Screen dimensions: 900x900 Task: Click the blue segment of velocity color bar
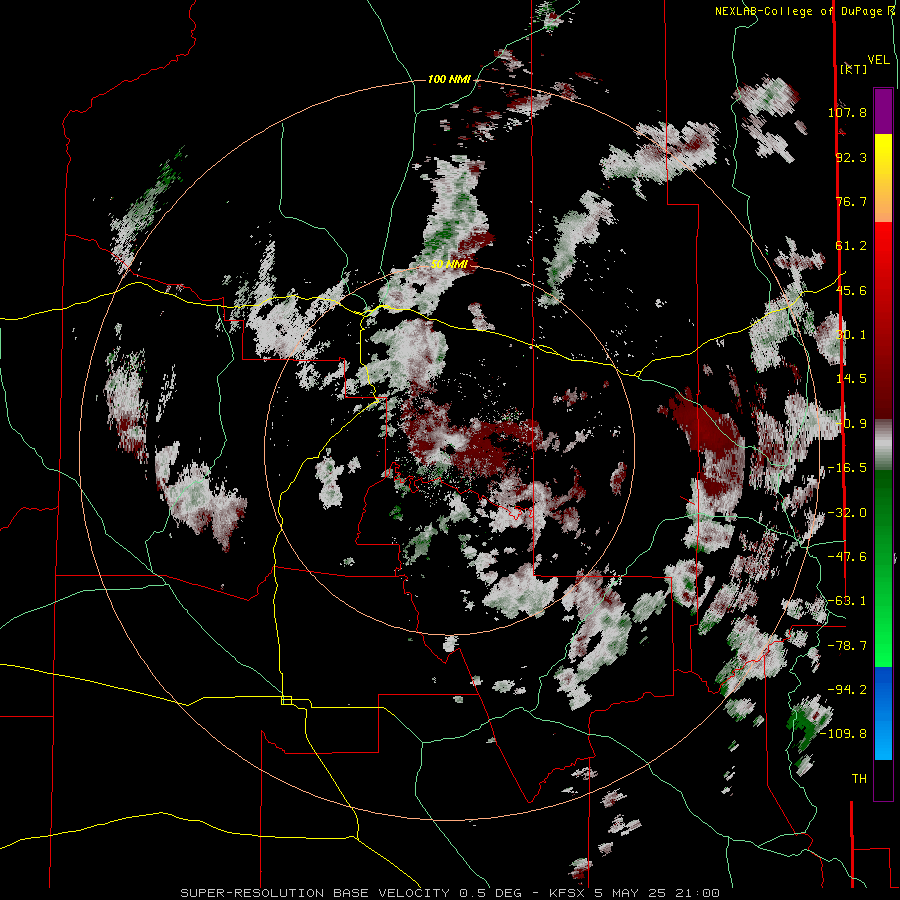pos(883,713)
